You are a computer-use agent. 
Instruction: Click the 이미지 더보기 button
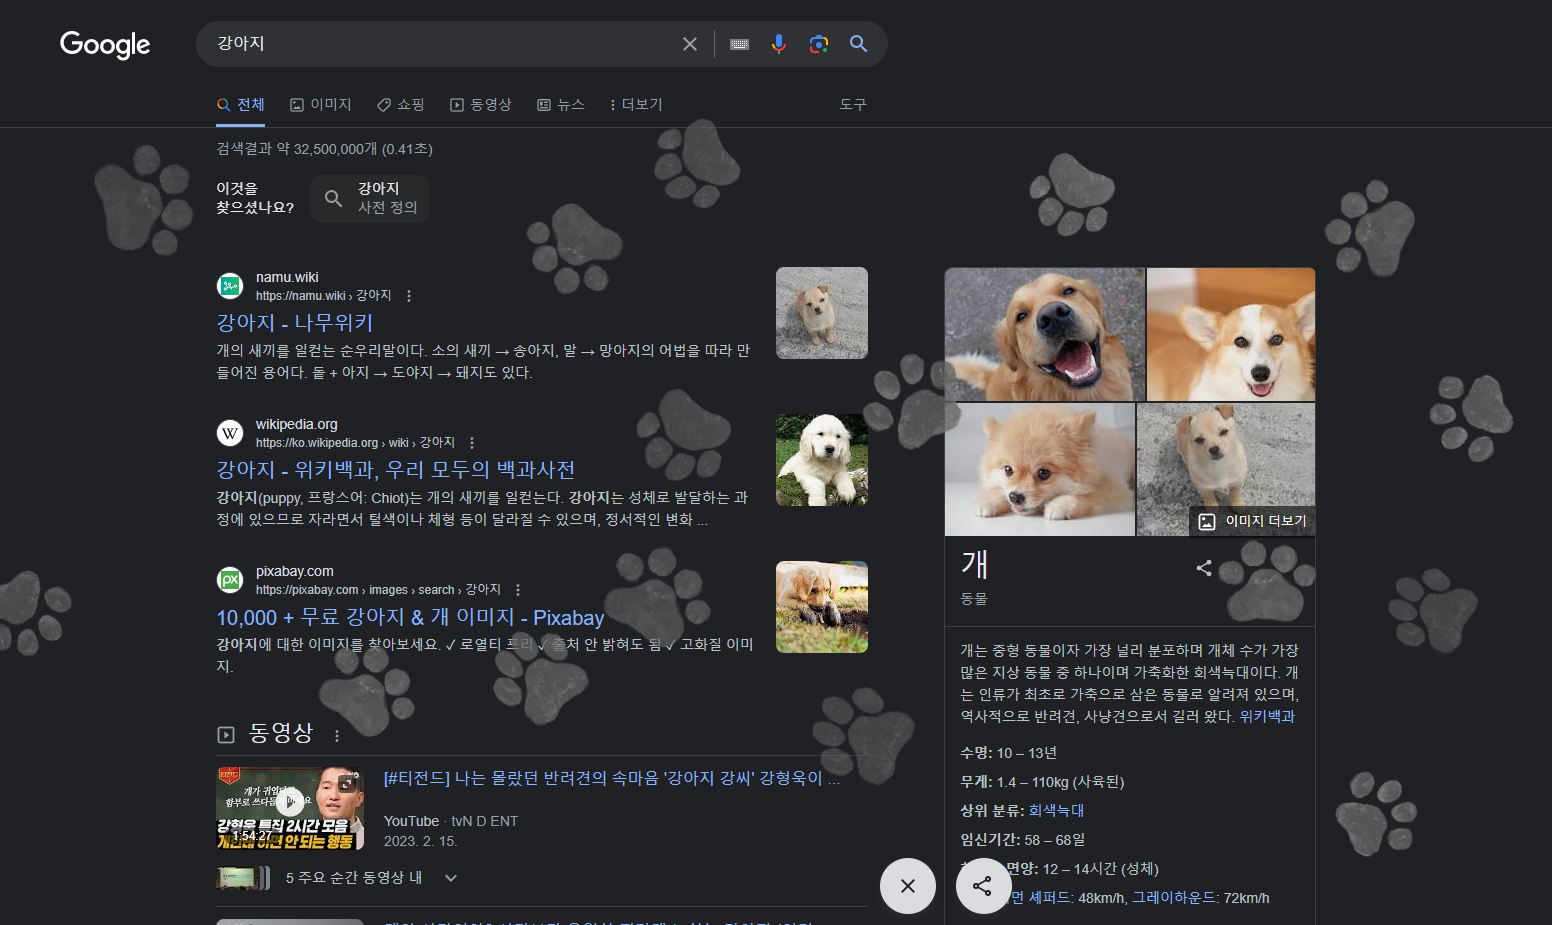tap(1252, 521)
